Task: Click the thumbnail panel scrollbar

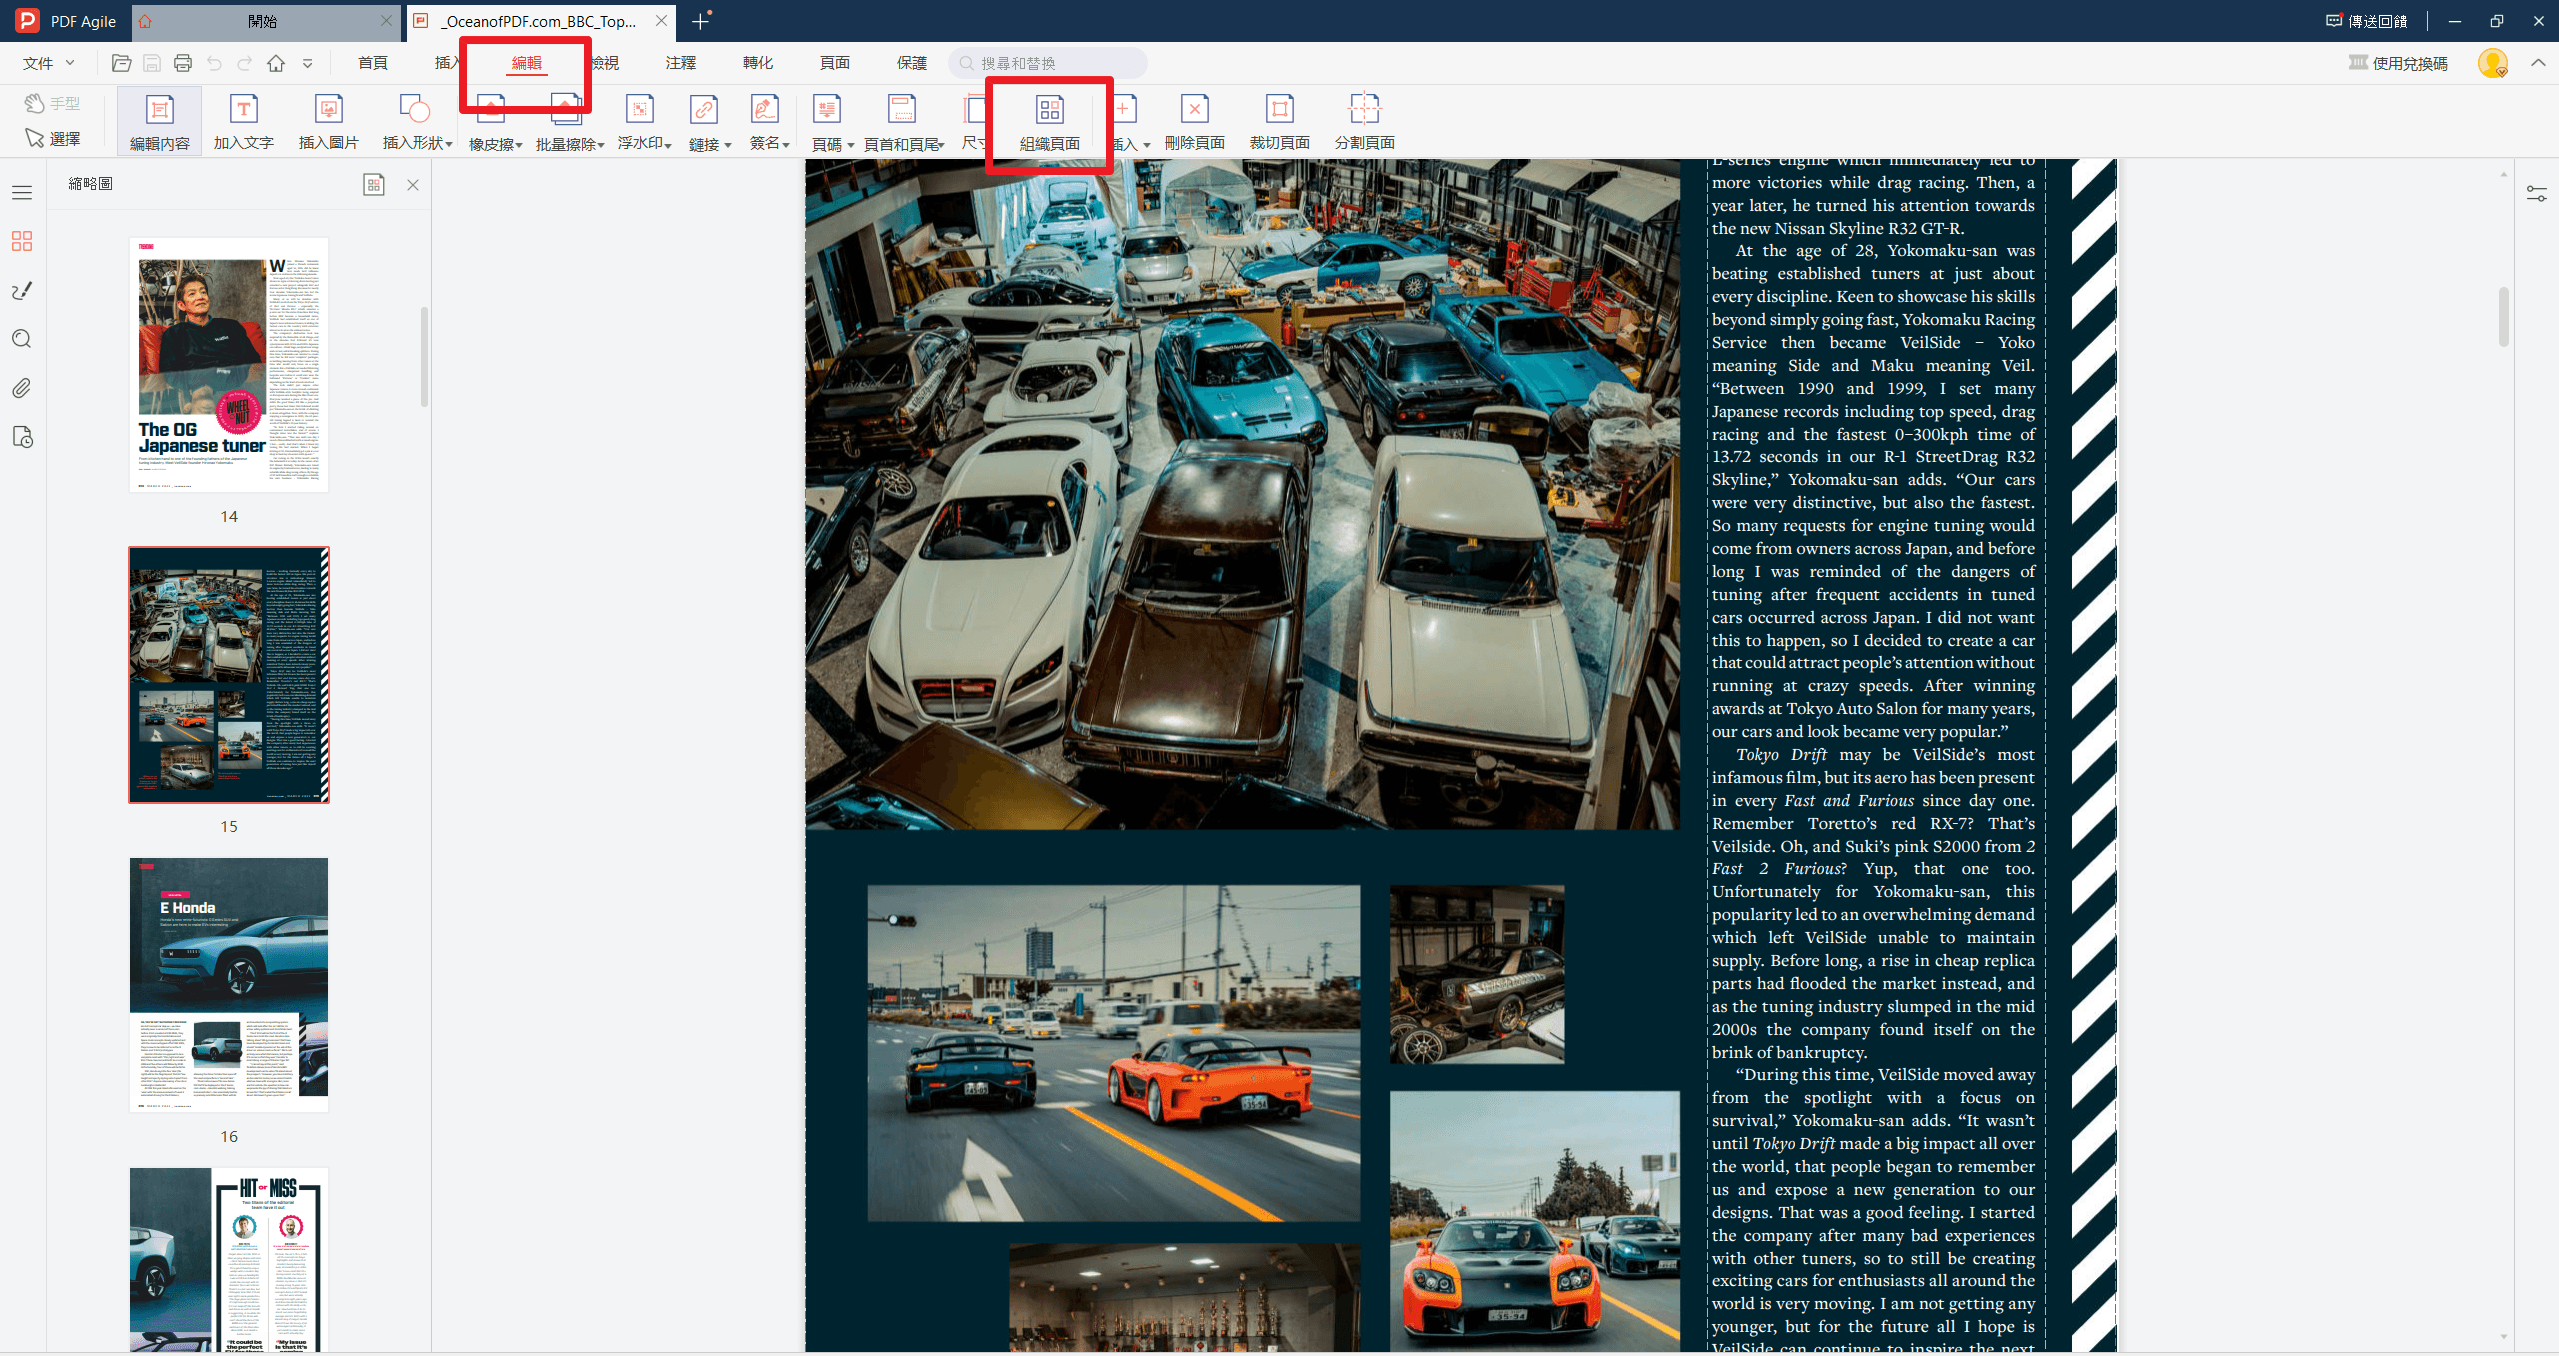Action: pos(425,357)
